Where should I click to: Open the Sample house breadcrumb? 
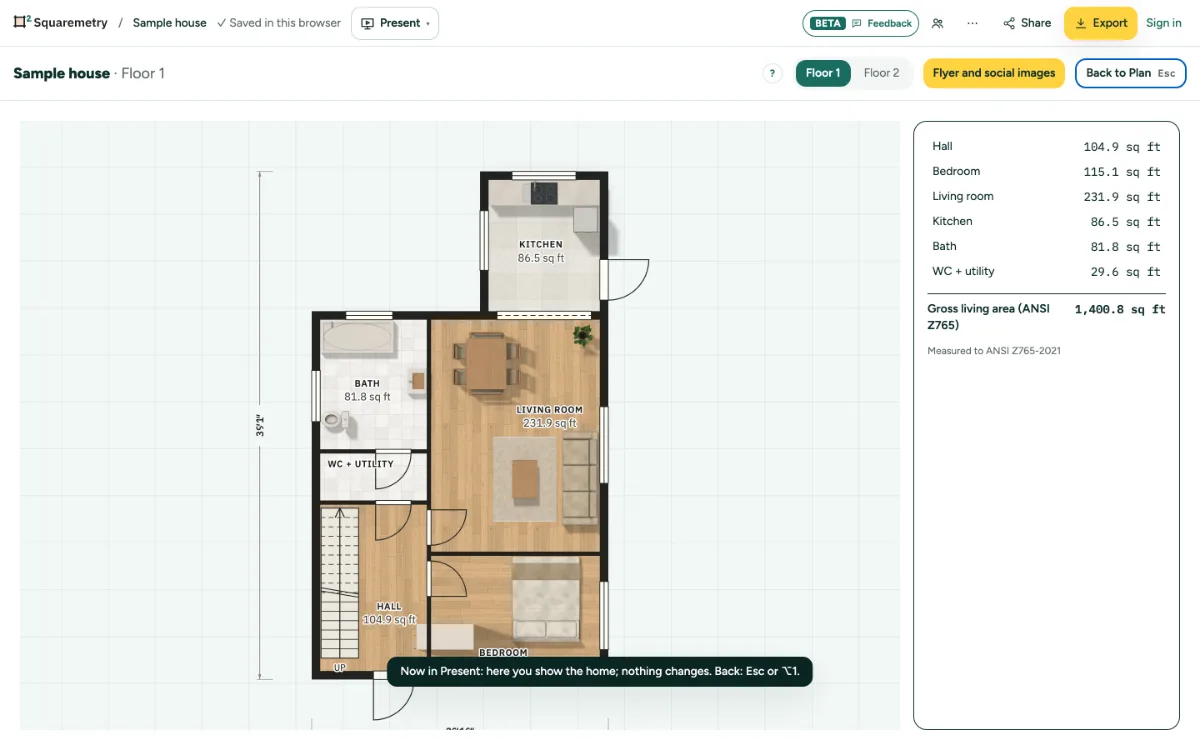tap(169, 23)
